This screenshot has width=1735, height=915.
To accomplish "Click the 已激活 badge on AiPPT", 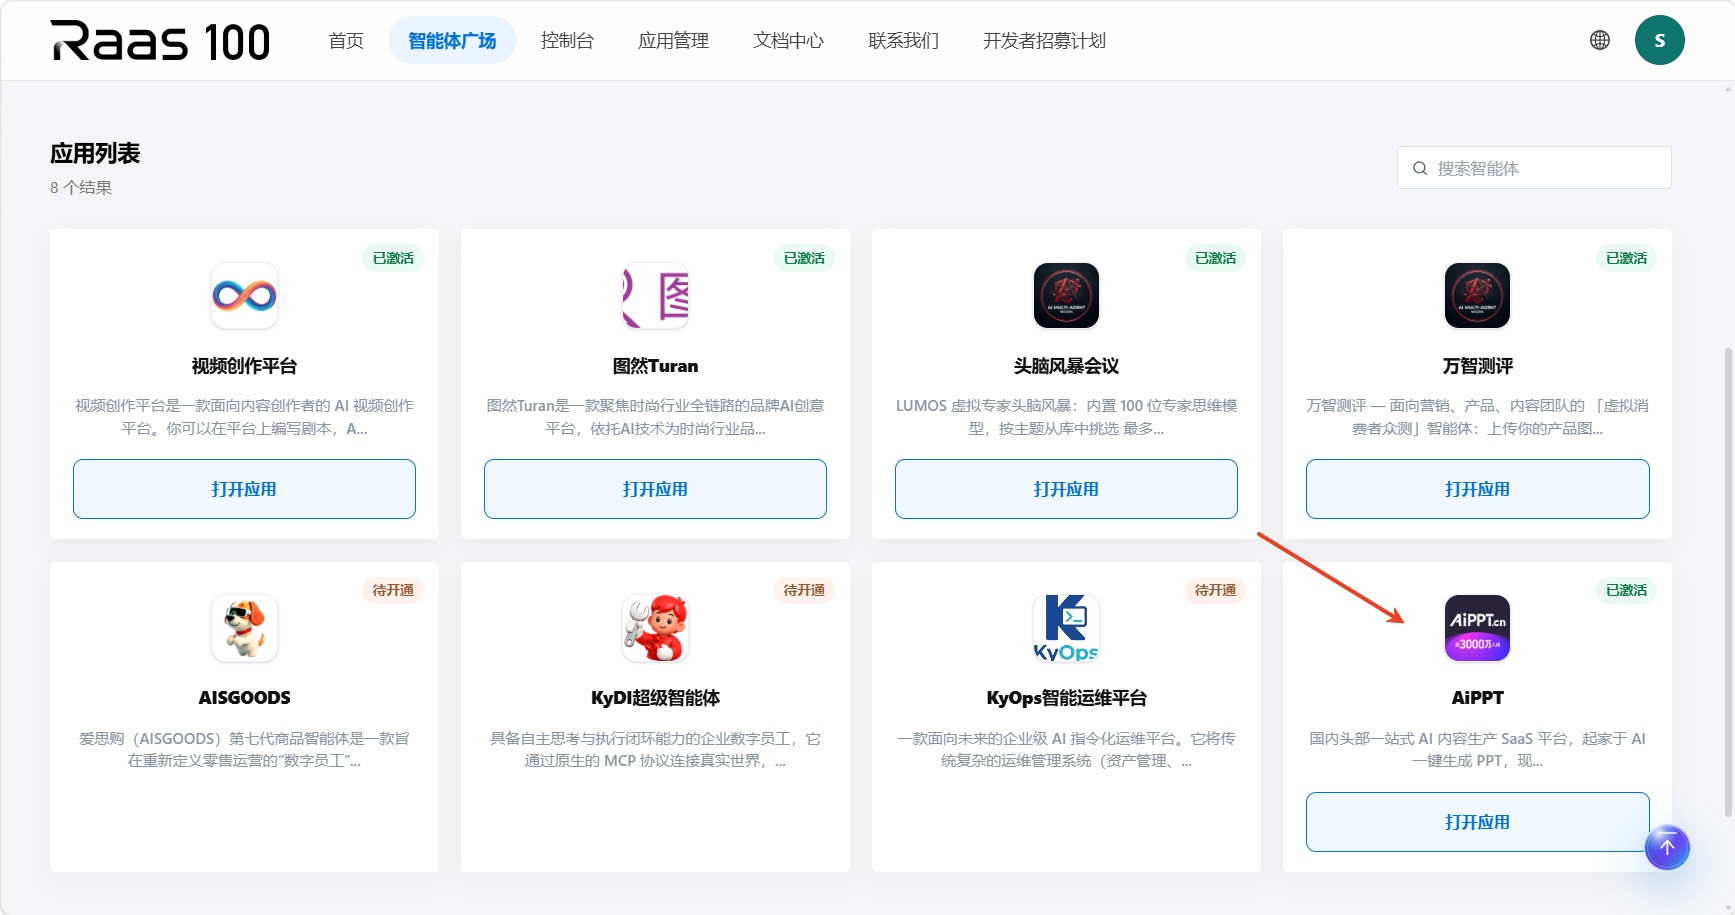I will [x=1626, y=590].
